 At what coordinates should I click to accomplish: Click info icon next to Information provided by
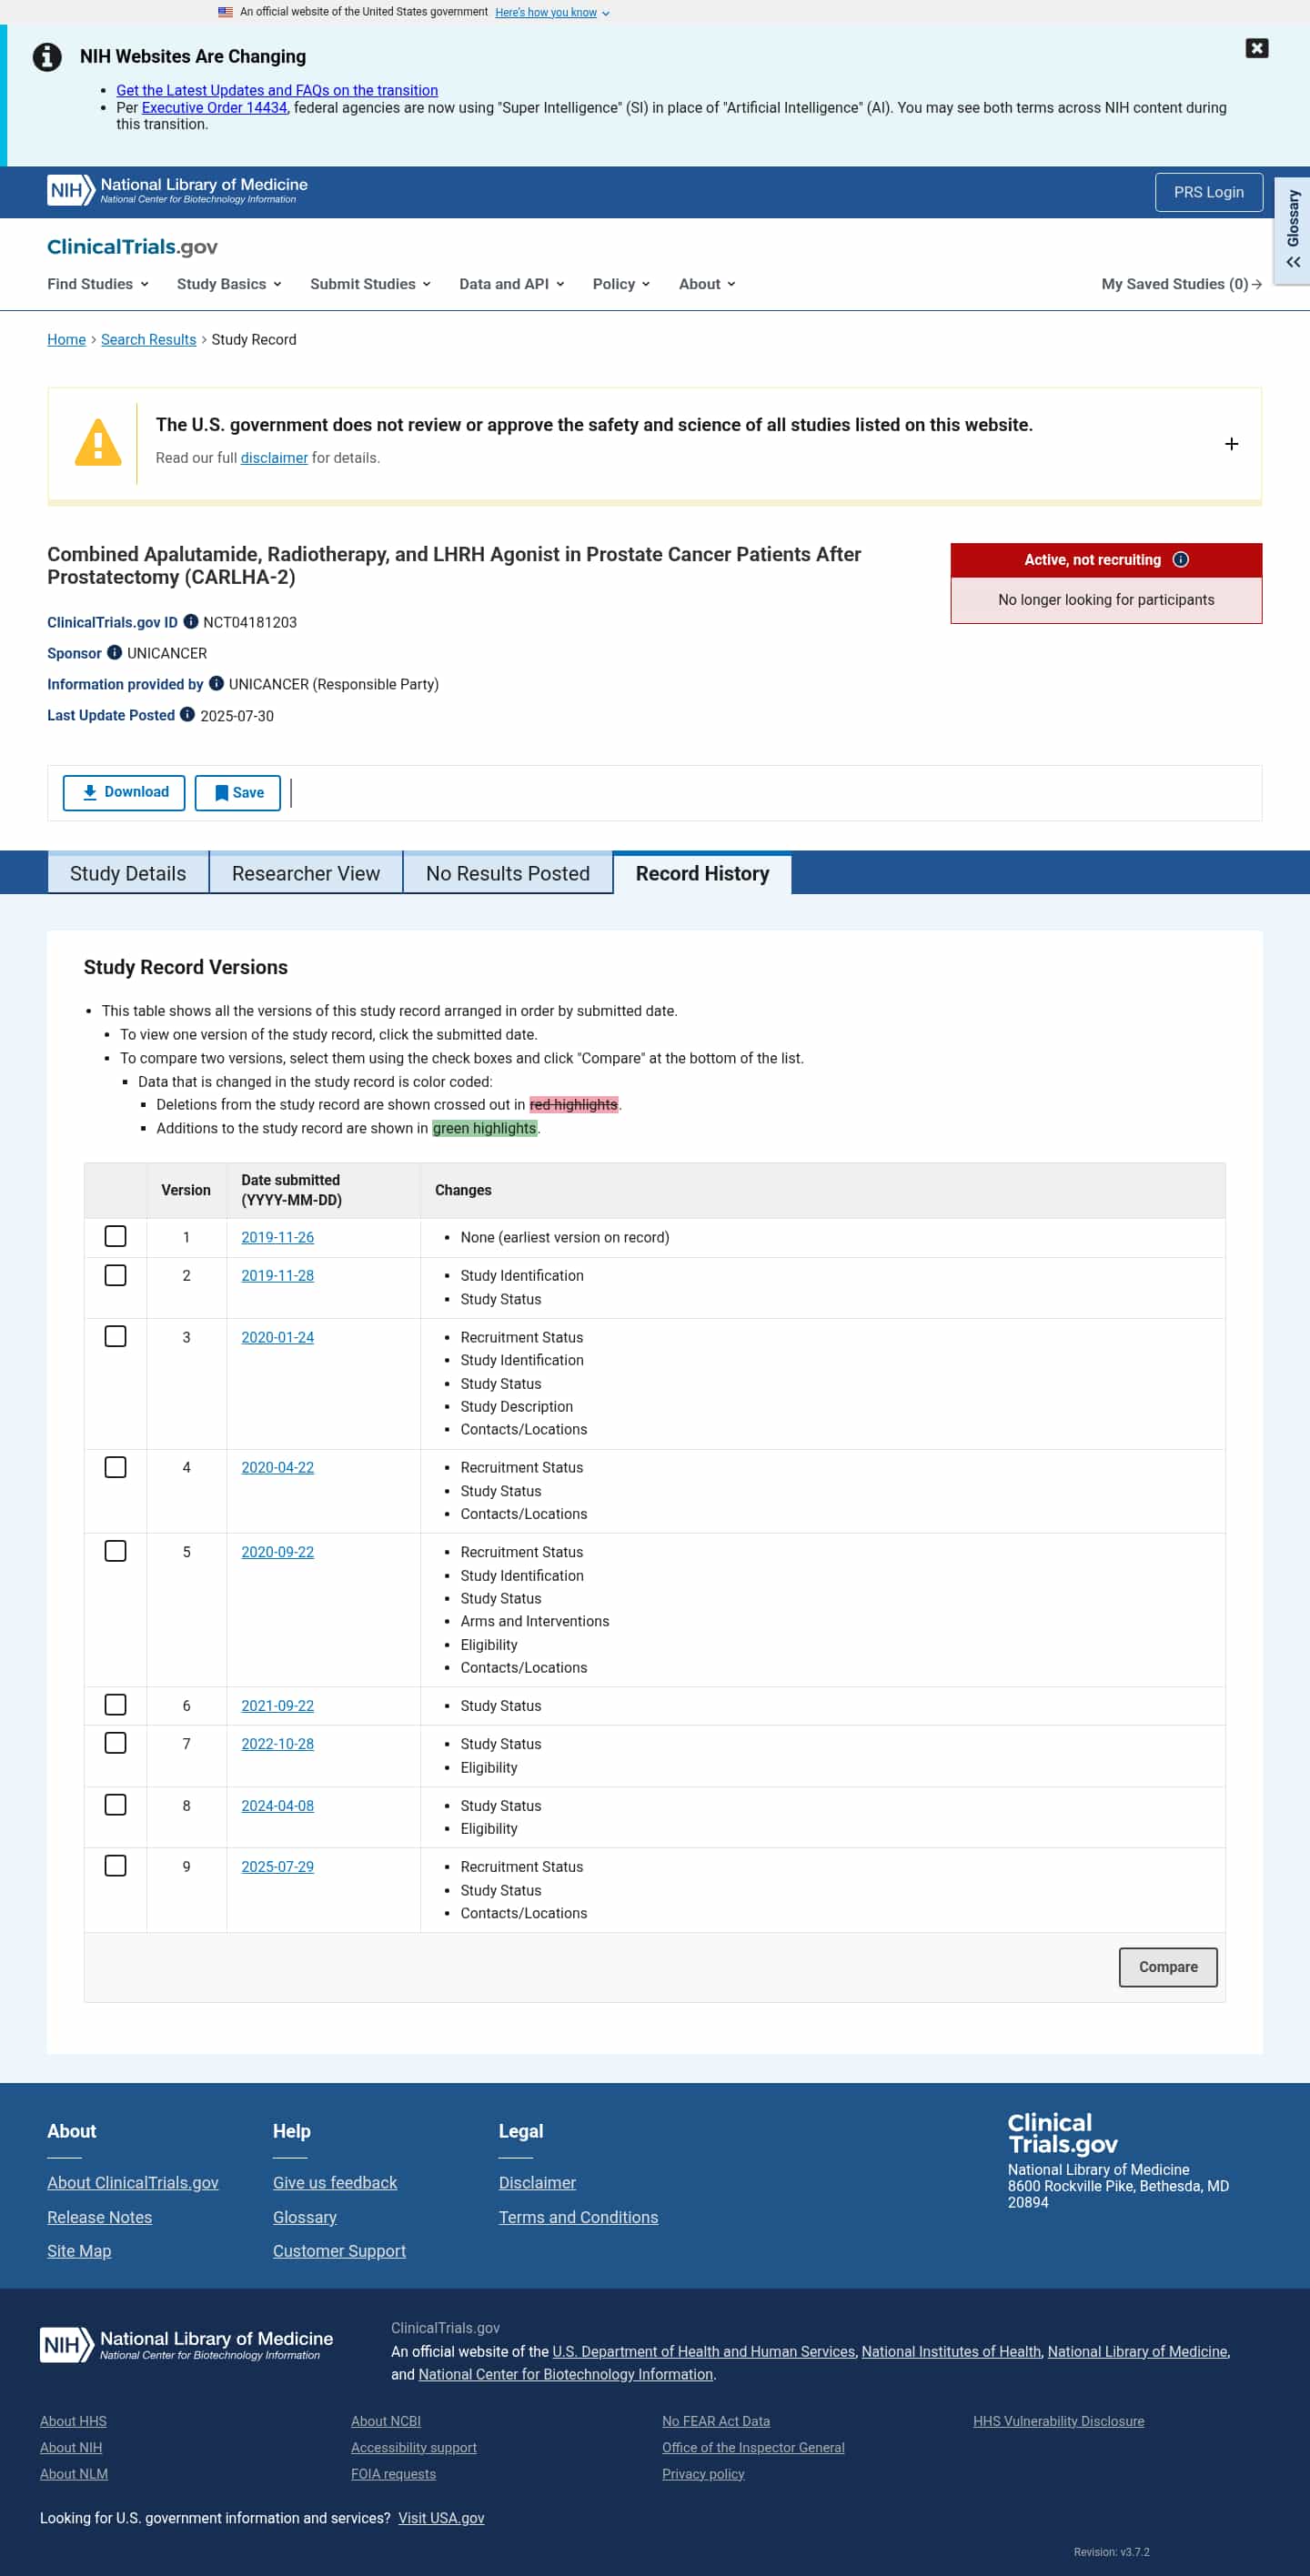point(216,683)
